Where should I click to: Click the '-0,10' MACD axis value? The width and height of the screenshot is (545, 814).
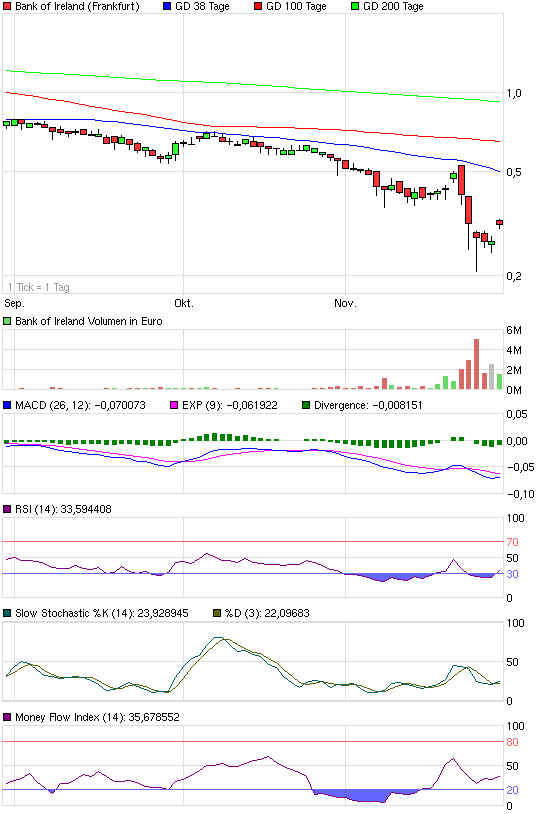click(x=520, y=494)
